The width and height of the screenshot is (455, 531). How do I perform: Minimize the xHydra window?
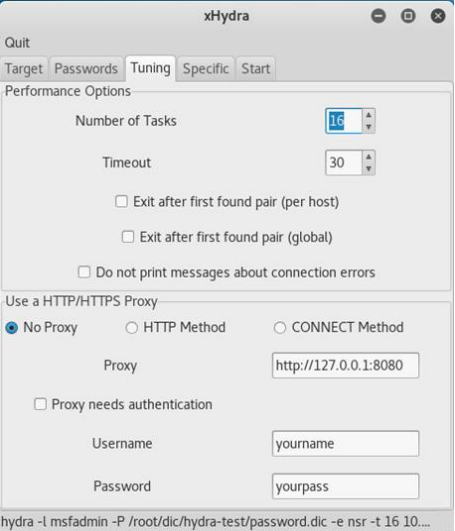click(x=378, y=16)
